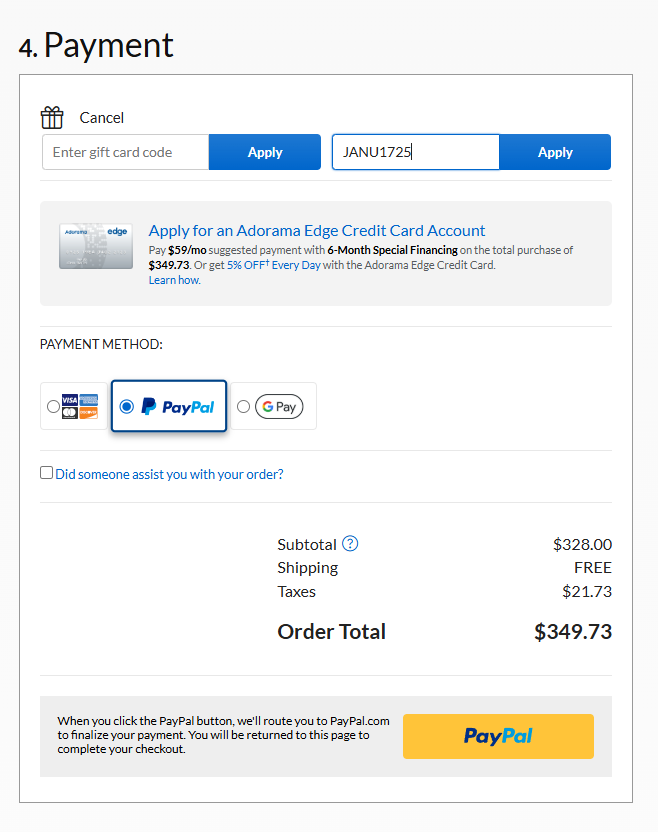Click the Adorama Edge card image
Screen dimensions: 658x832
[95, 246]
